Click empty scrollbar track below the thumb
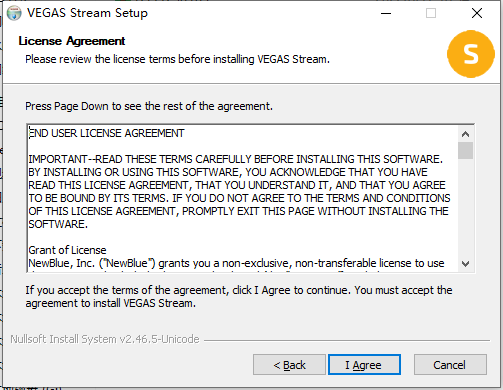Screen dimensions: 503x390 (465, 207)
